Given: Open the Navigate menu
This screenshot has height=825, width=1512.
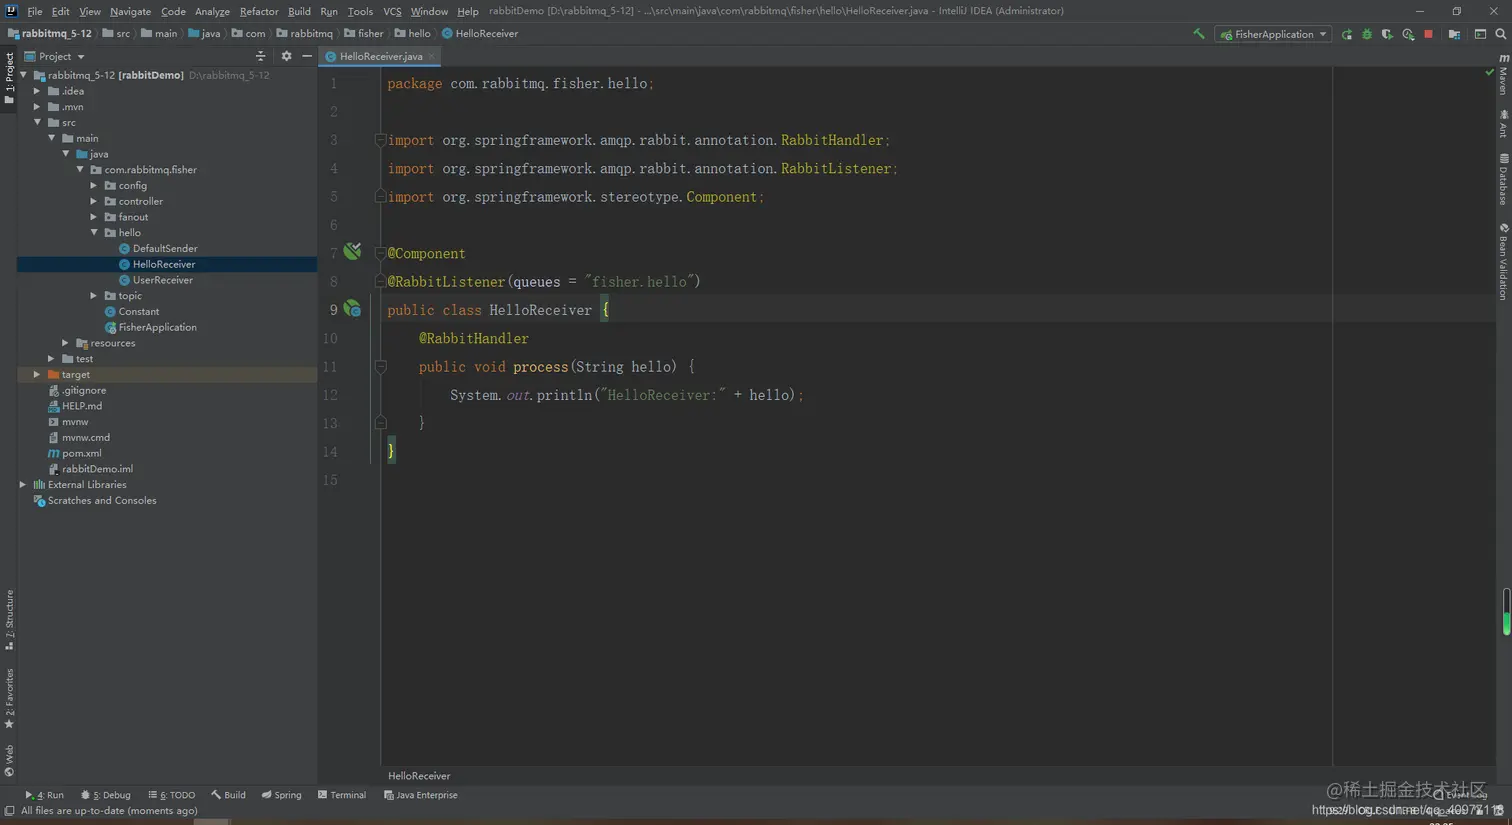Looking at the screenshot, I should (x=130, y=11).
